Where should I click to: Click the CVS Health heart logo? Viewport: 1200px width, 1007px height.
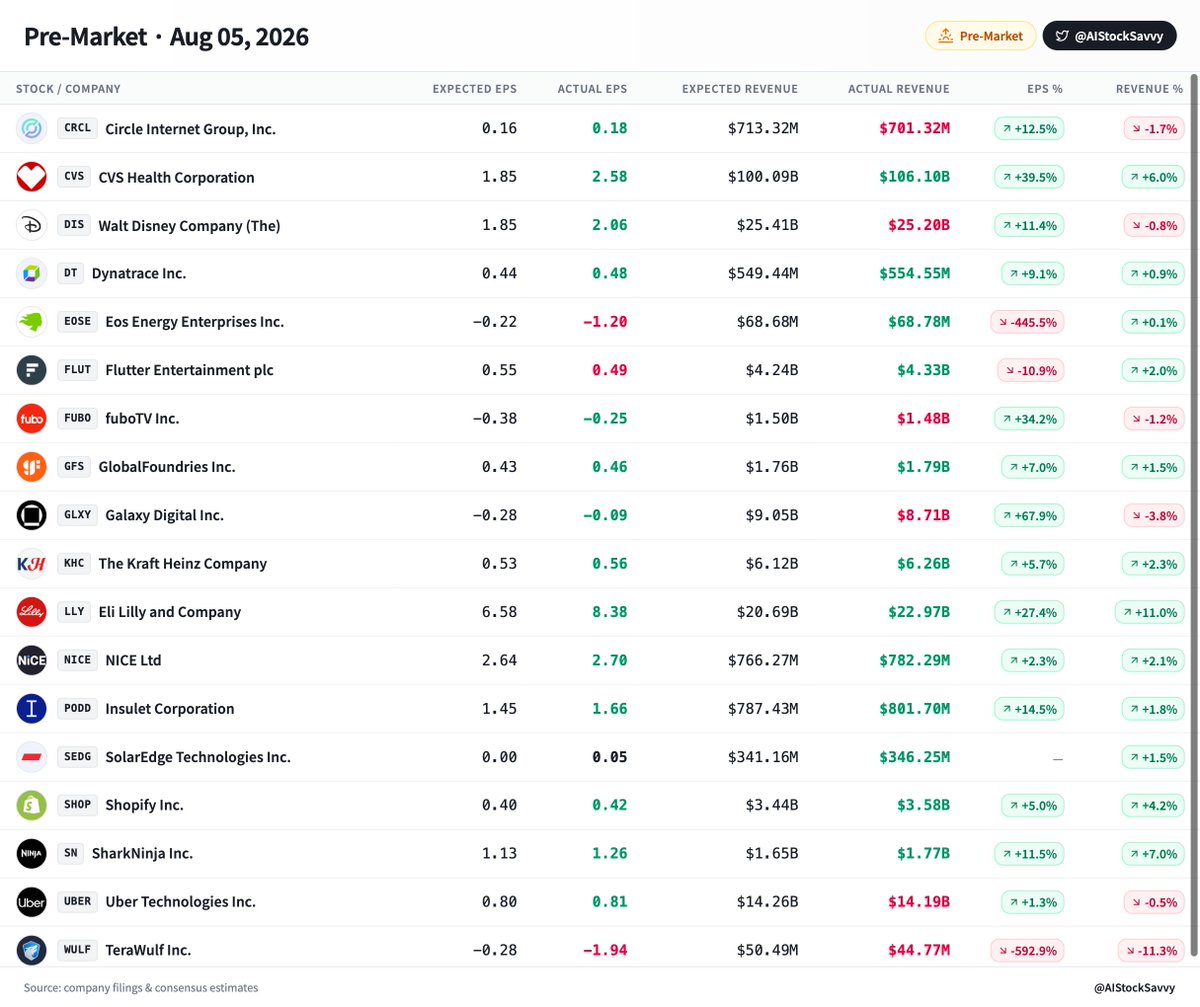(x=31, y=177)
